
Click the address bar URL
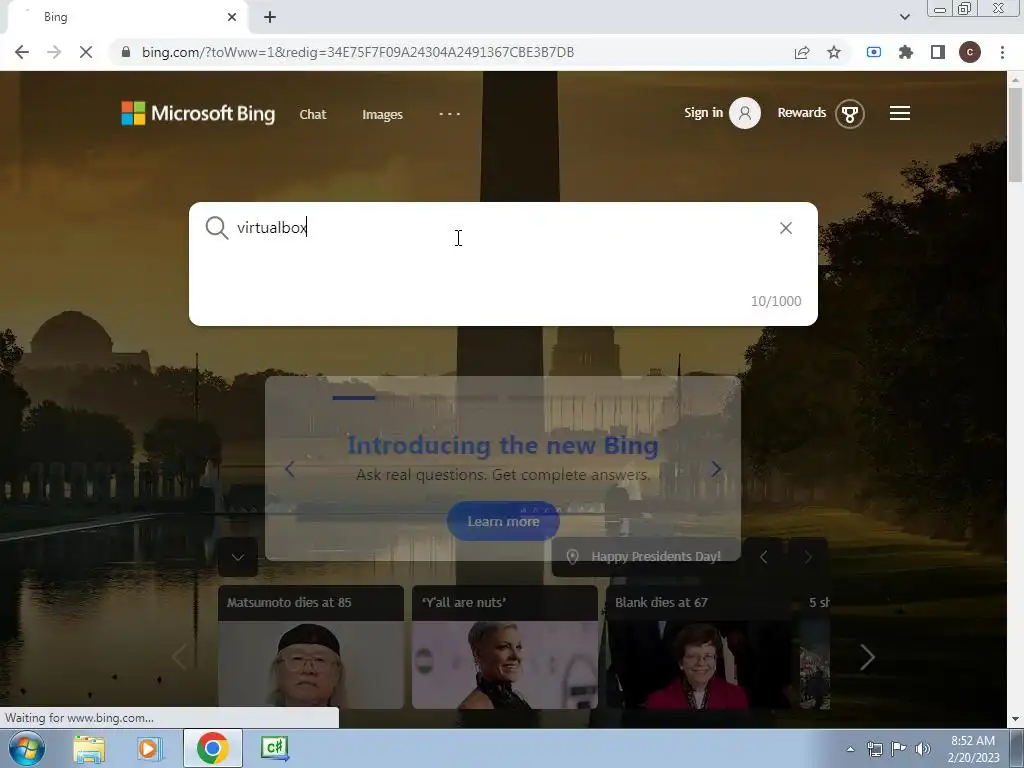coord(358,52)
